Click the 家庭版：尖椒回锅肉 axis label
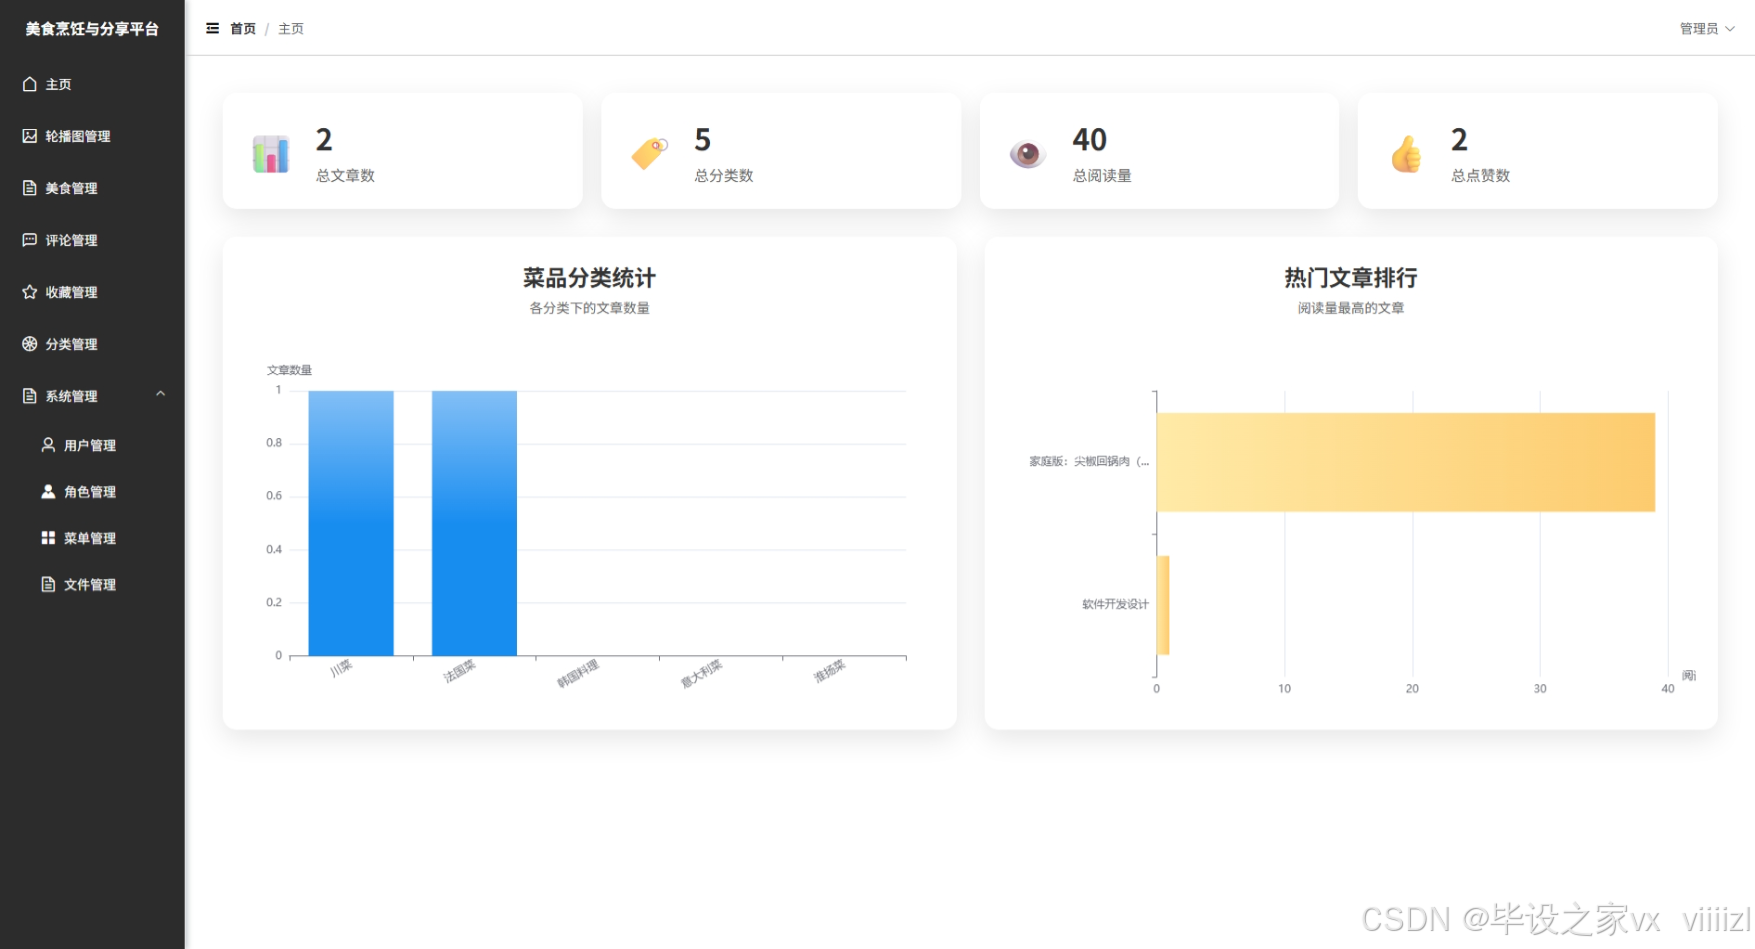Image resolution: width=1755 pixels, height=949 pixels. (1089, 462)
